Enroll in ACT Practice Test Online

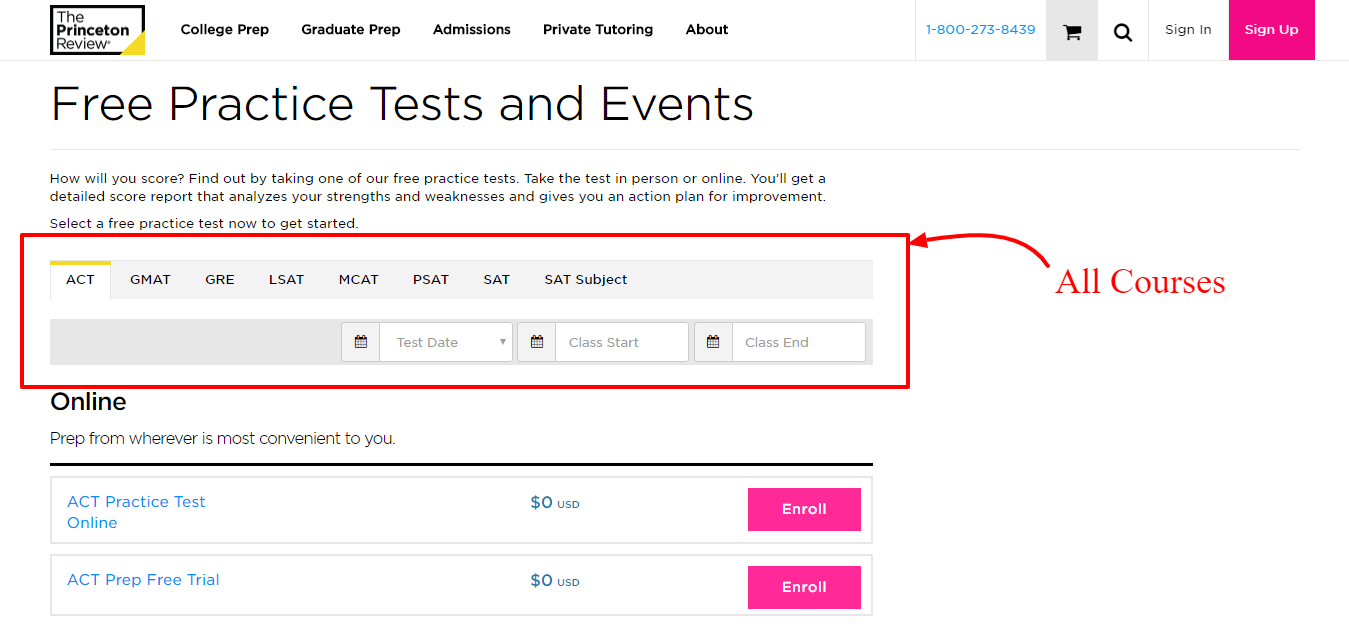click(803, 509)
